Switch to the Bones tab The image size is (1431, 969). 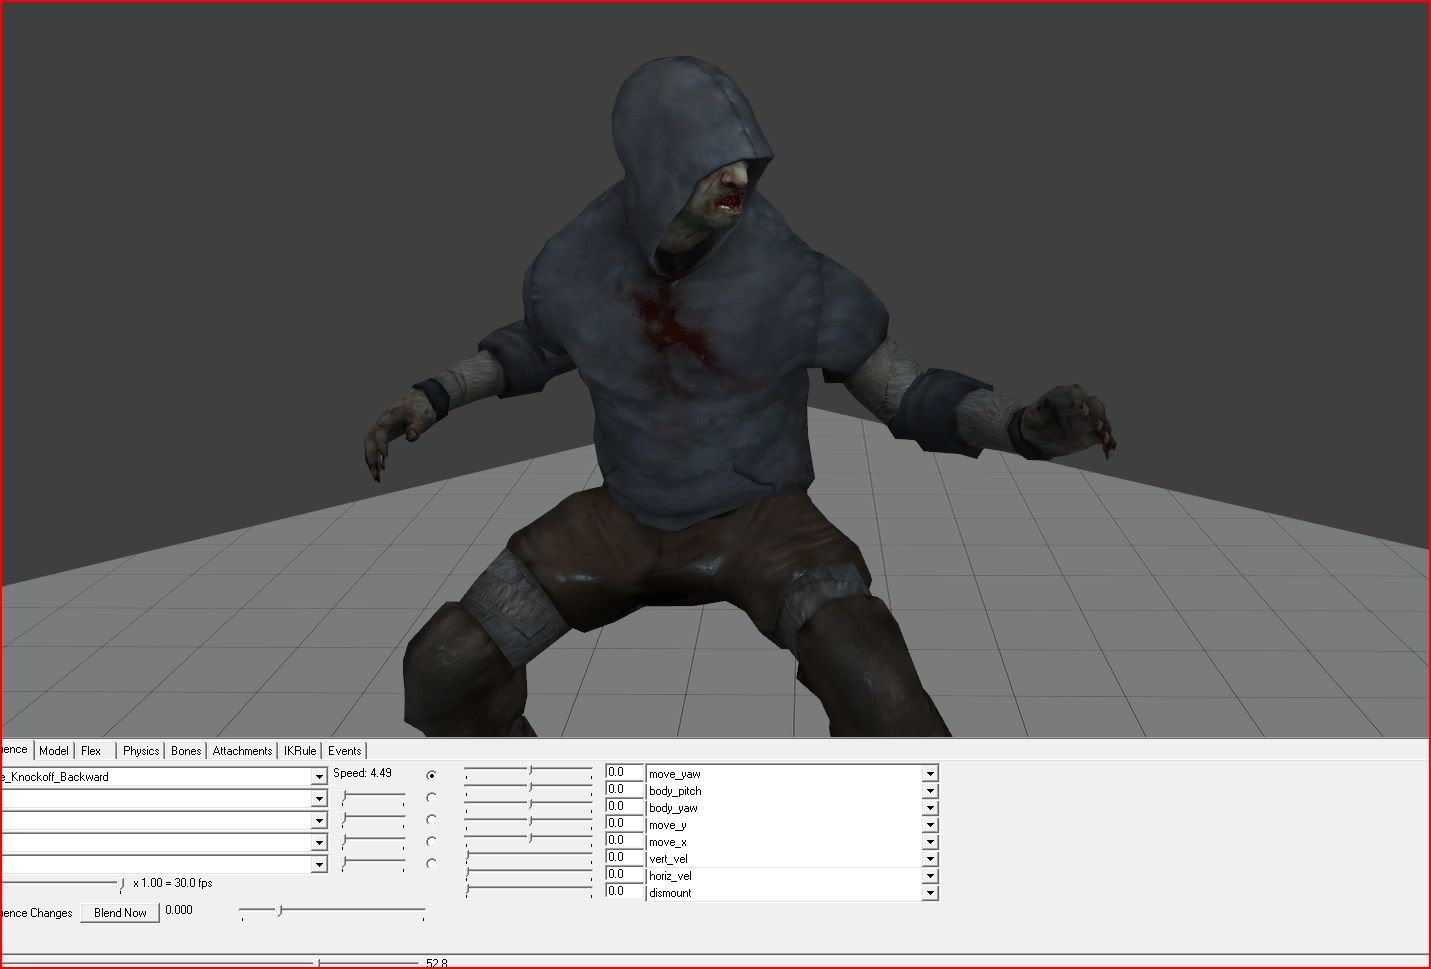point(186,751)
